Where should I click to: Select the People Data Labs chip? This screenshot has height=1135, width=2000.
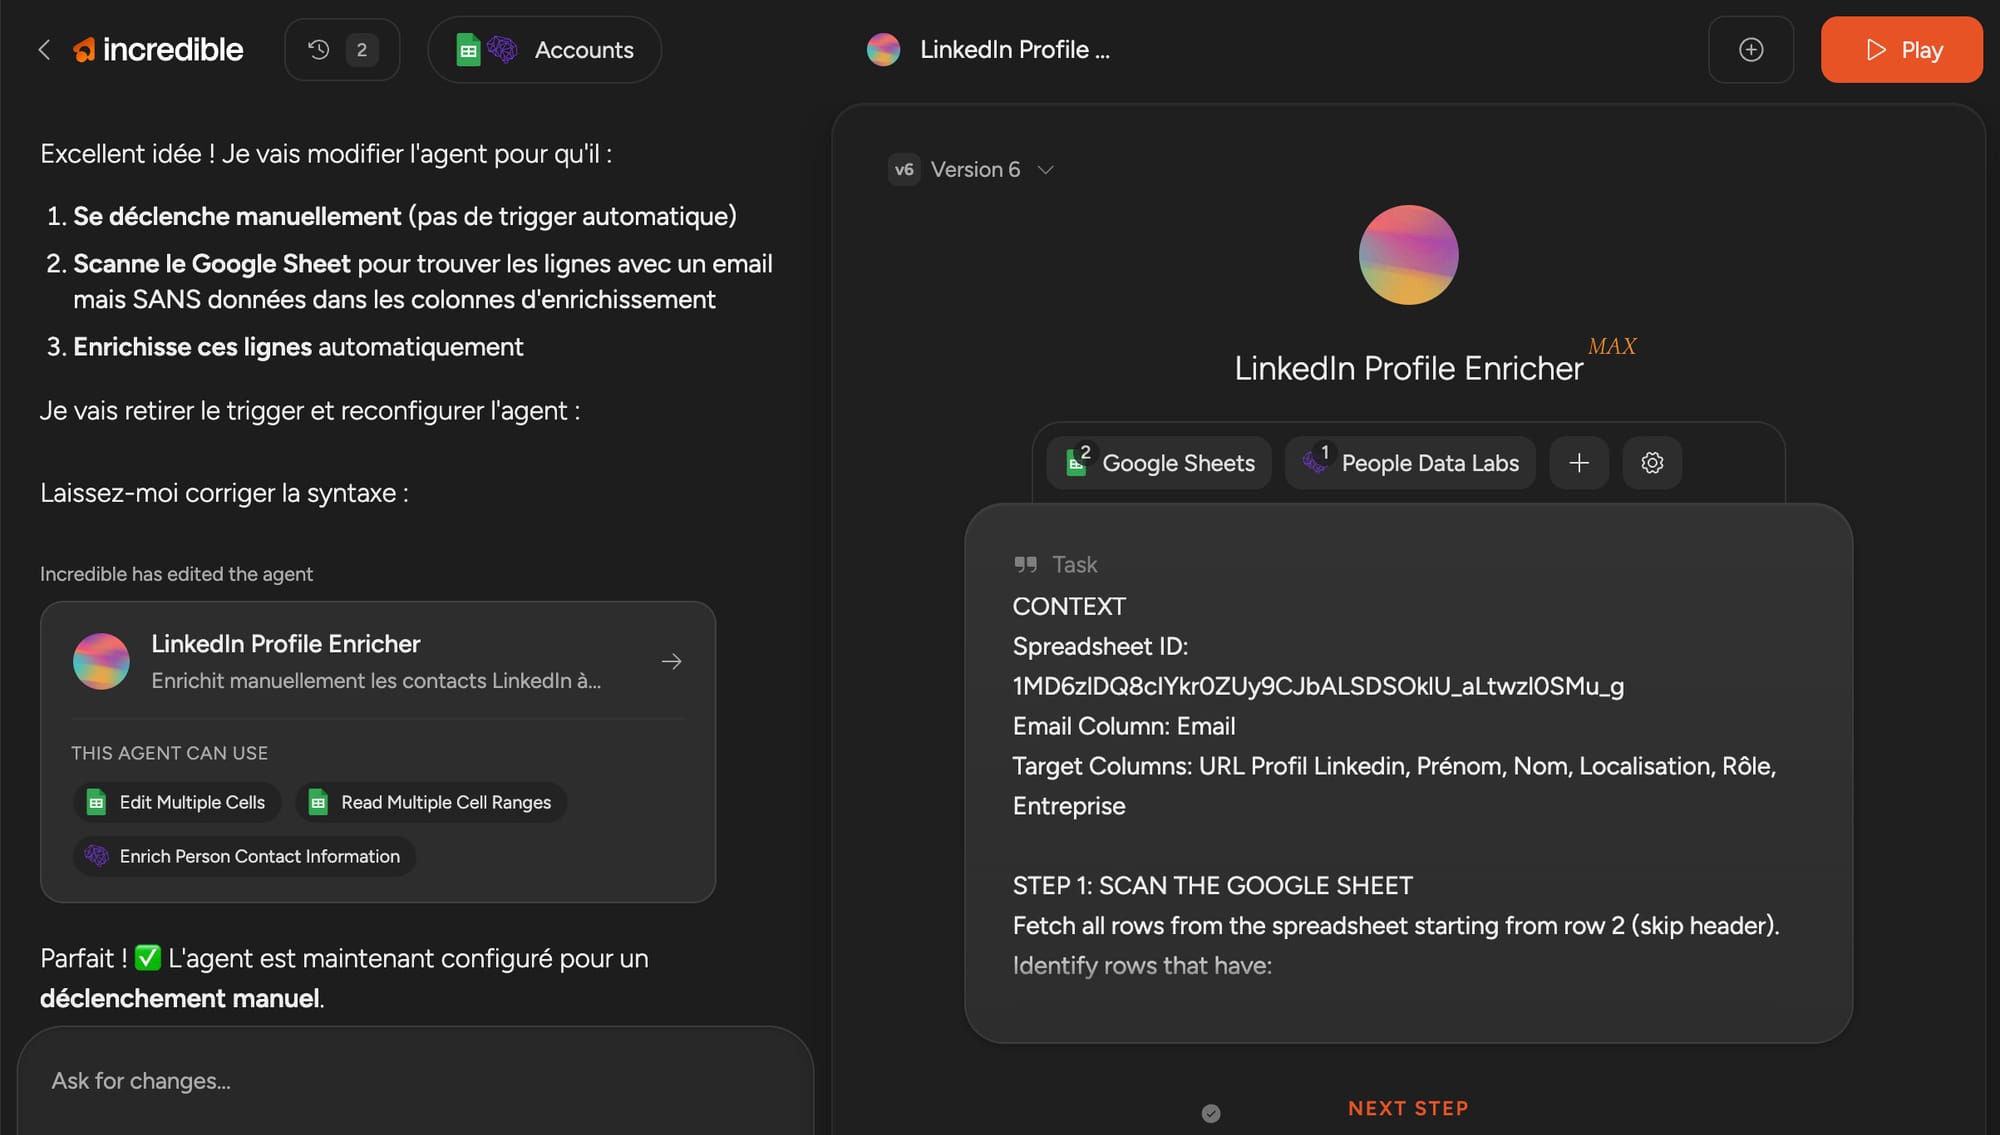click(1411, 463)
